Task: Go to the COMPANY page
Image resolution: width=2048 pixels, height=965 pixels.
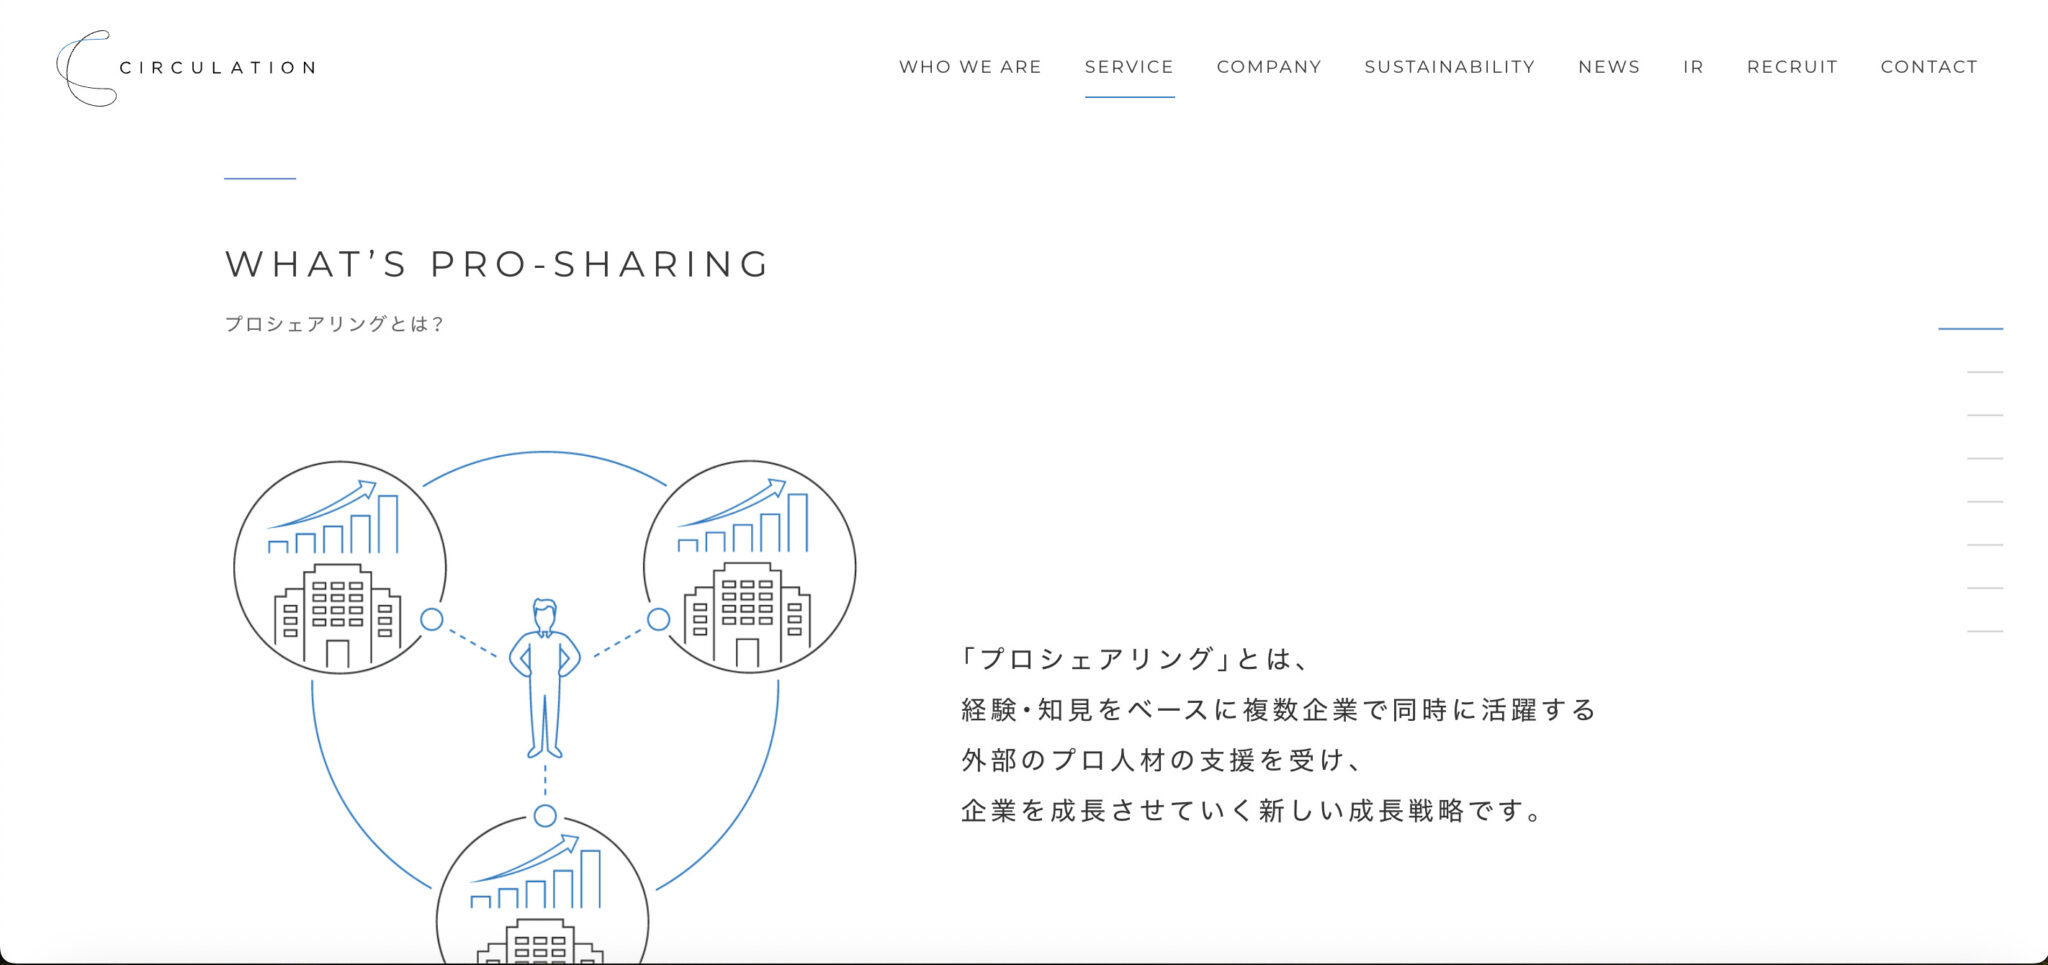Action: point(1269,67)
